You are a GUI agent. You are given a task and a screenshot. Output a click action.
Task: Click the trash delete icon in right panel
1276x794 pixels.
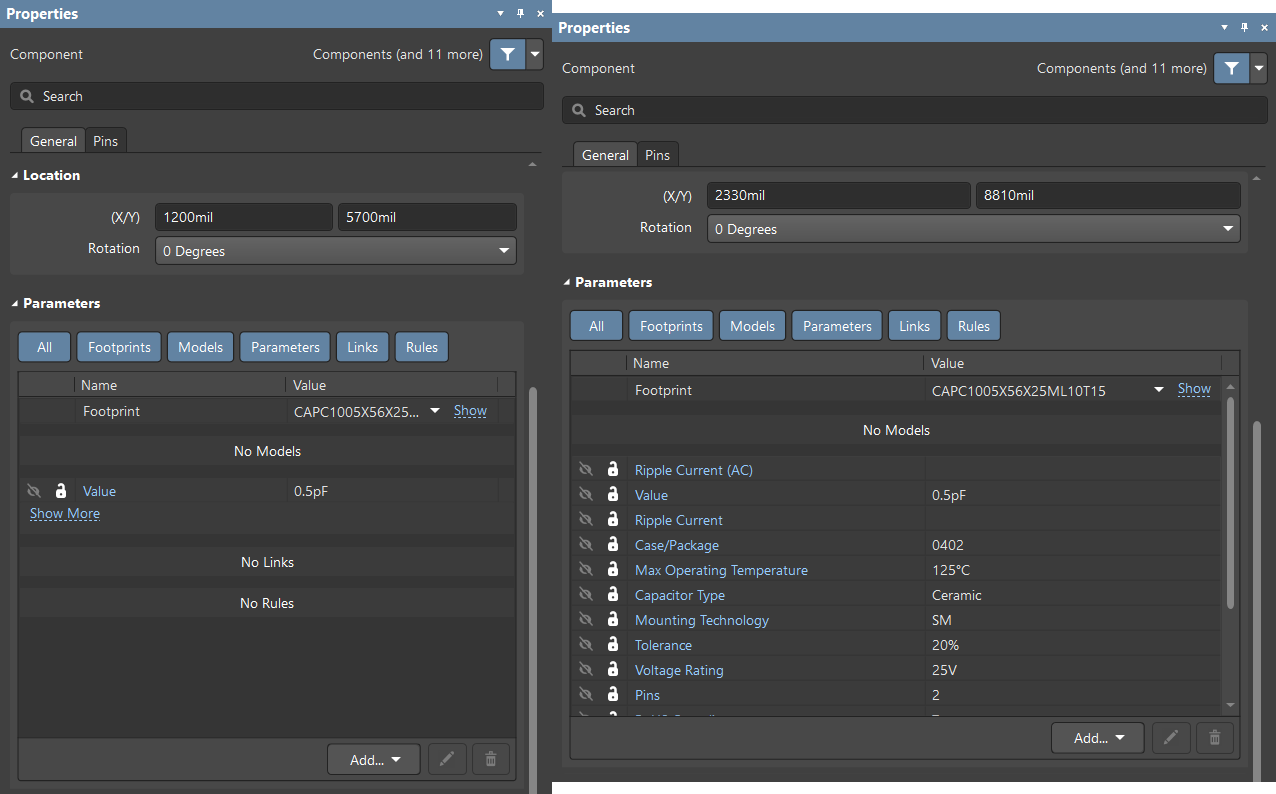coord(1214,738)
